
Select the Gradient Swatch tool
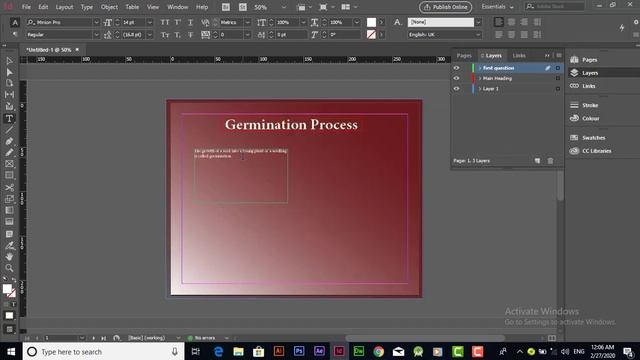(x=9, y=210)
